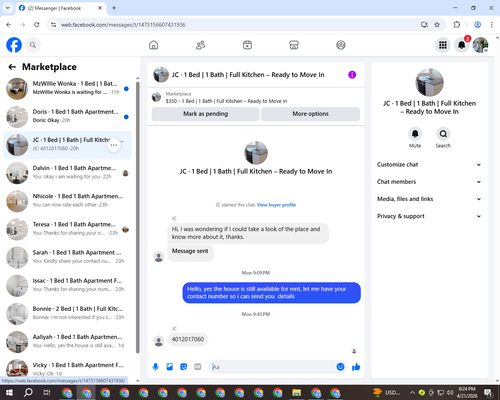Image resolution: width=500 pixels, height=400 pixels.
Task: Open Sarah conversation in chat list
Action: [x=67, y=257]
